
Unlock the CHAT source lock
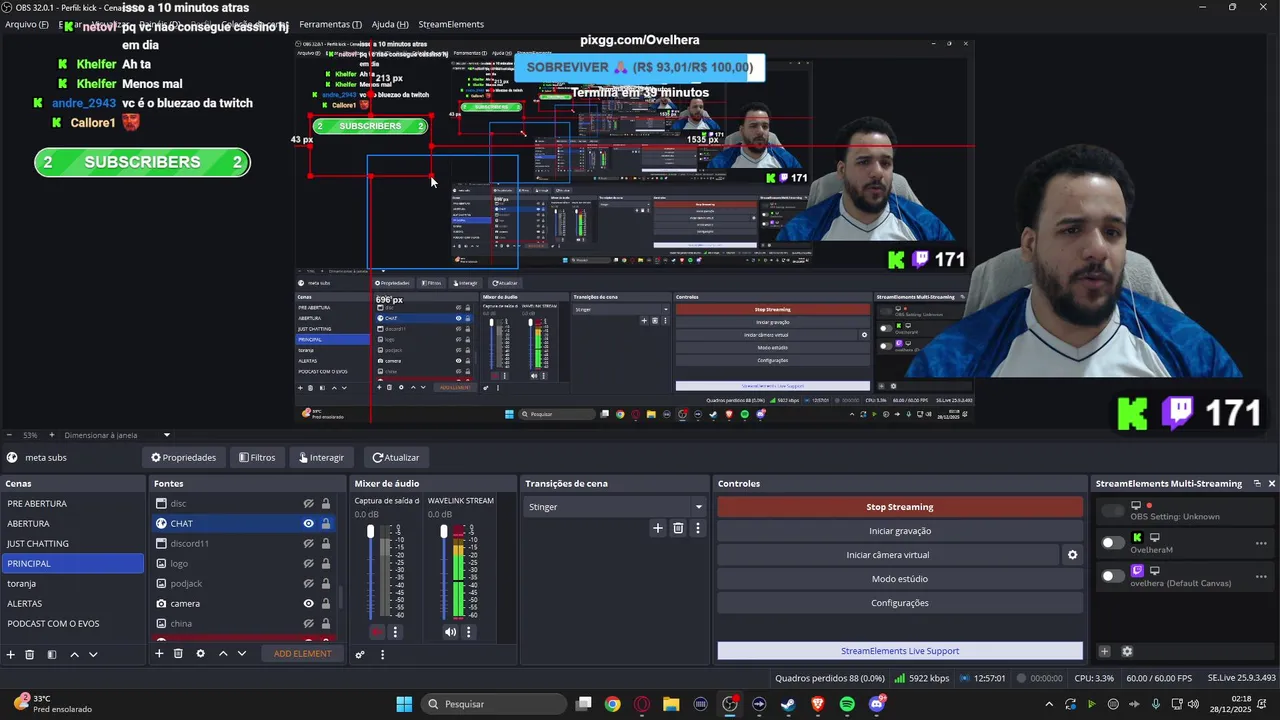point(326,524)
